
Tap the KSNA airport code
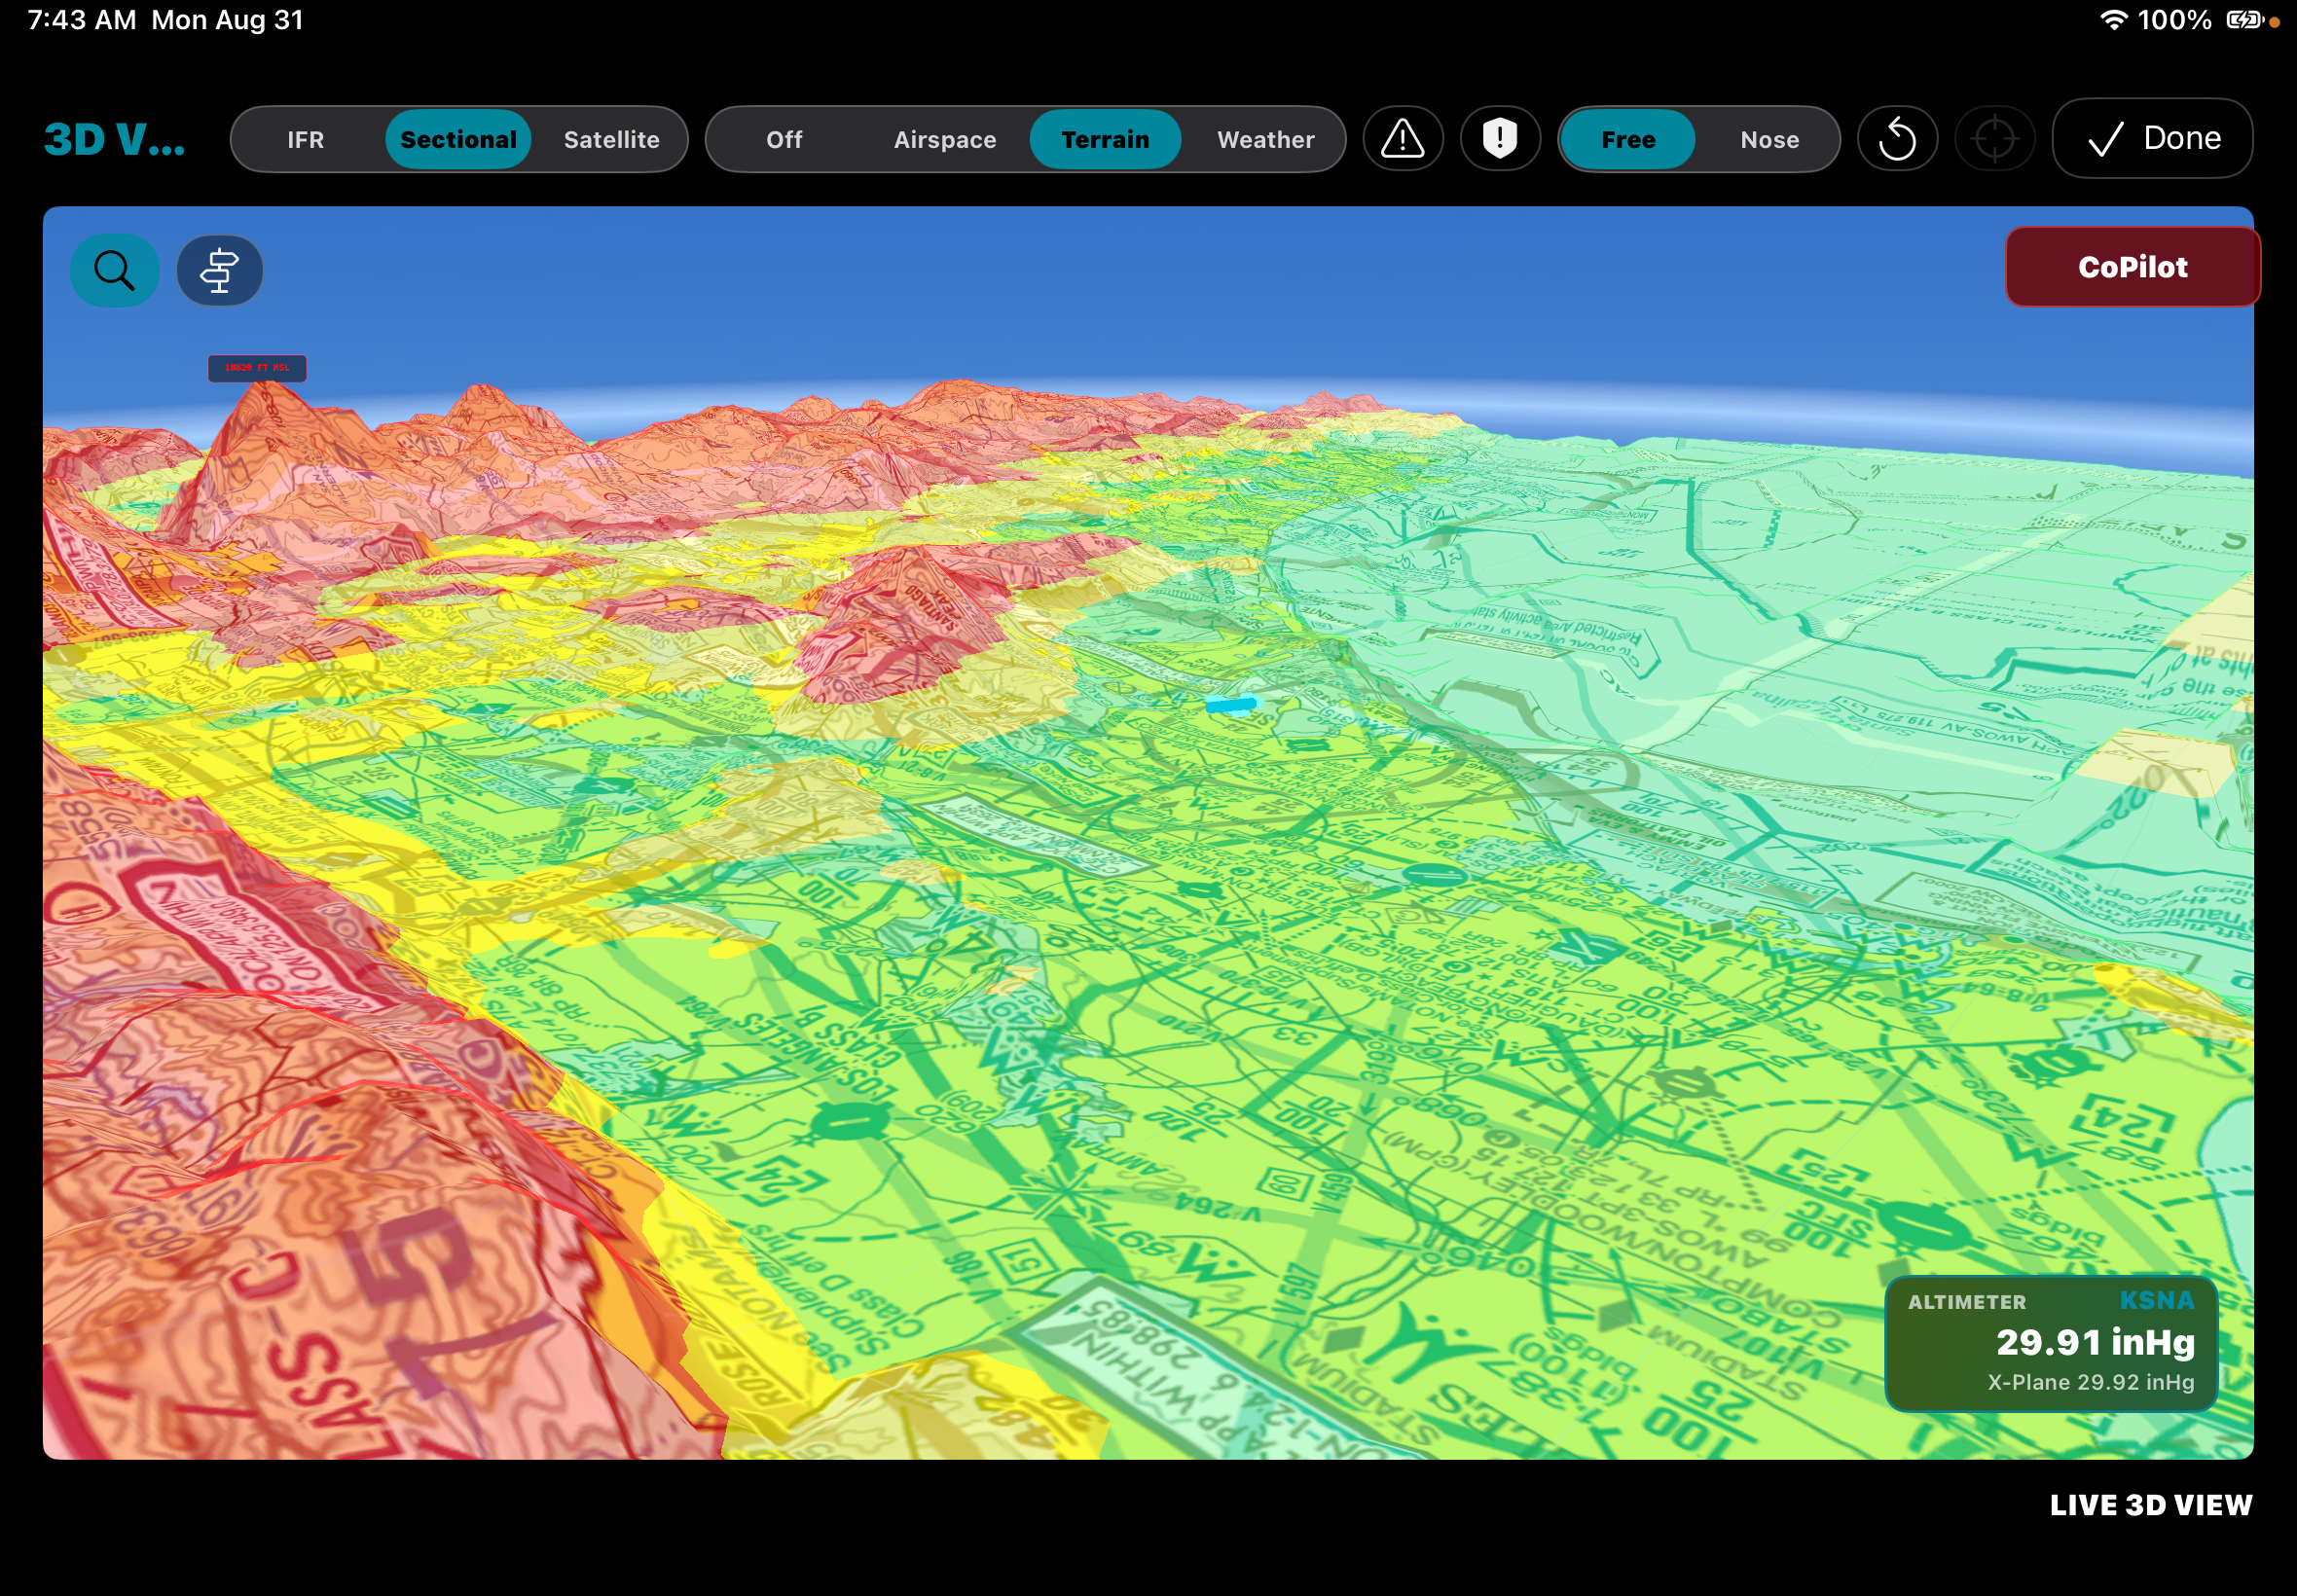pyautogui.click(x=2156, y=1300)
